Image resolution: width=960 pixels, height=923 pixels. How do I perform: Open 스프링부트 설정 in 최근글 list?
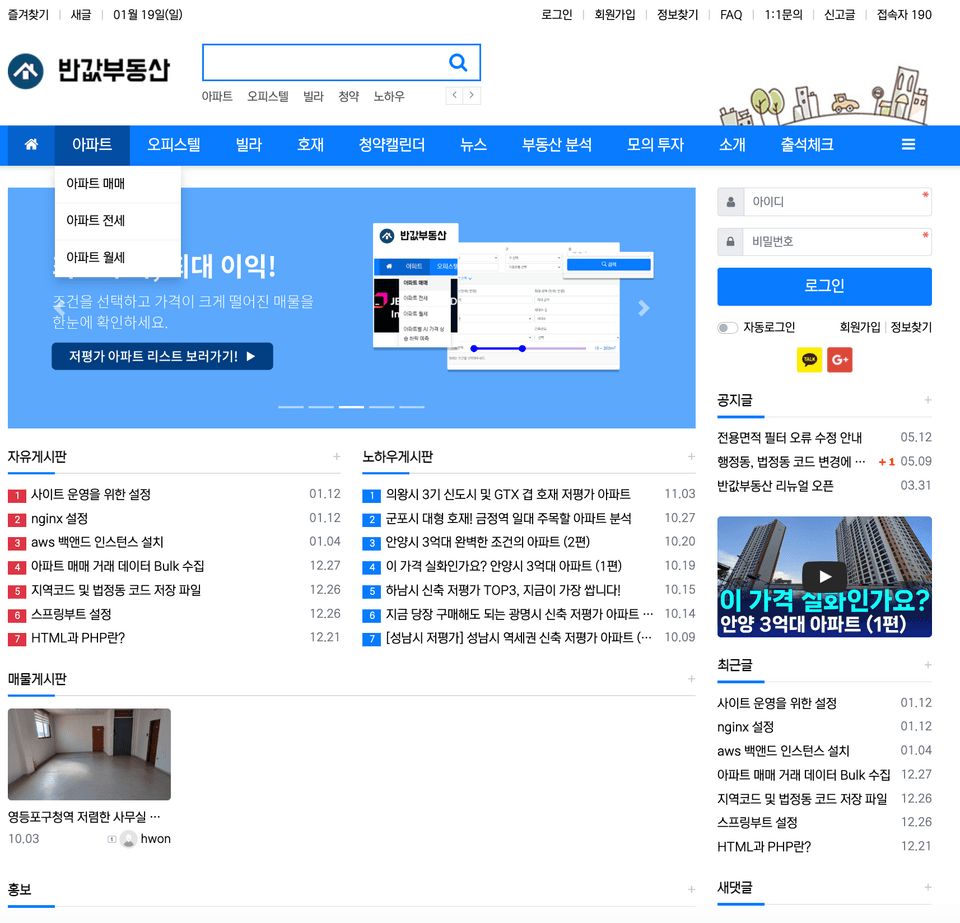pyautogui.click(x=757, y=823)
